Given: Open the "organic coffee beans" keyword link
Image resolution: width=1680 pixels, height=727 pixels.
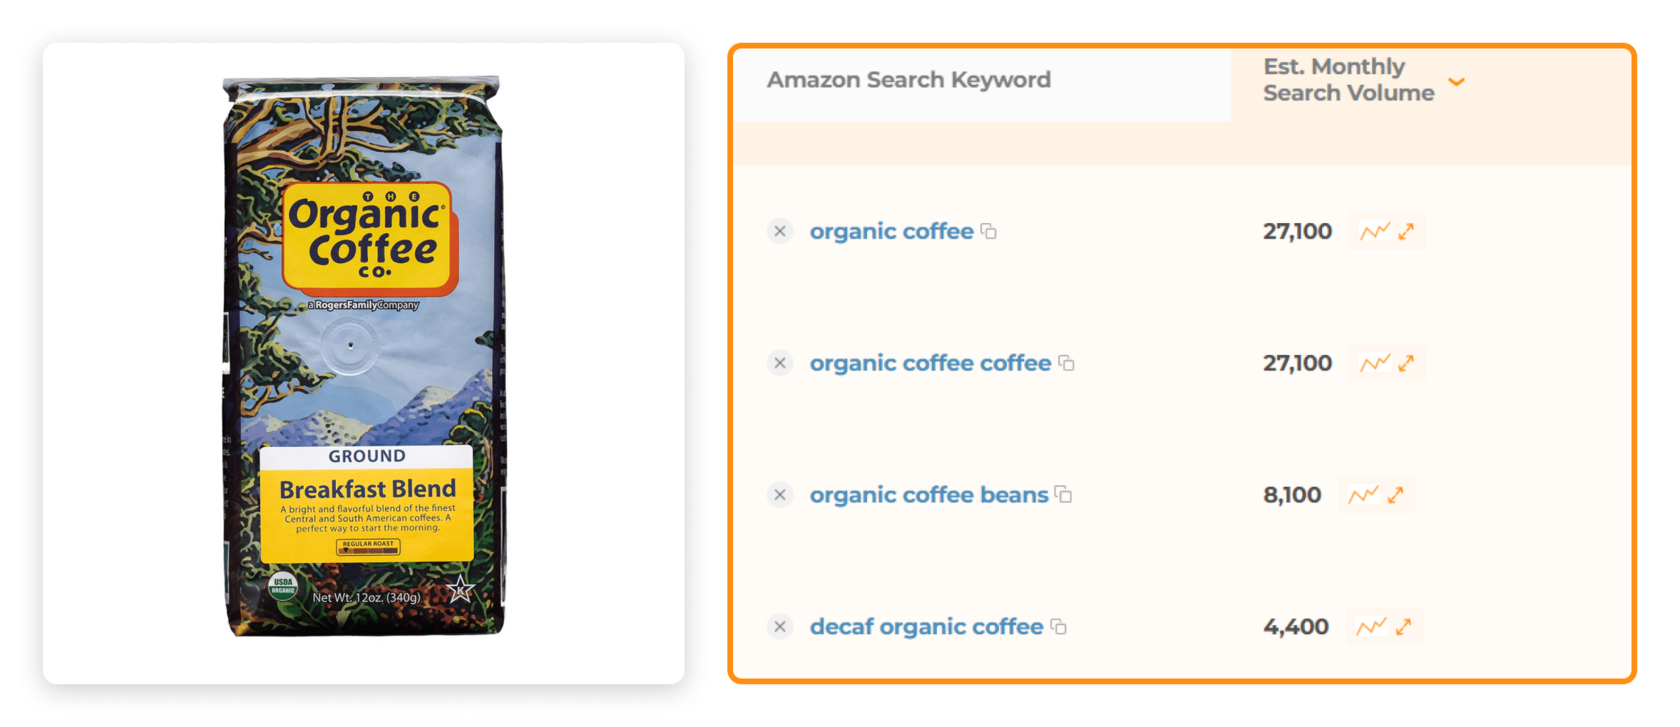Looking at the screenshot, I should [x=926, y=494].
